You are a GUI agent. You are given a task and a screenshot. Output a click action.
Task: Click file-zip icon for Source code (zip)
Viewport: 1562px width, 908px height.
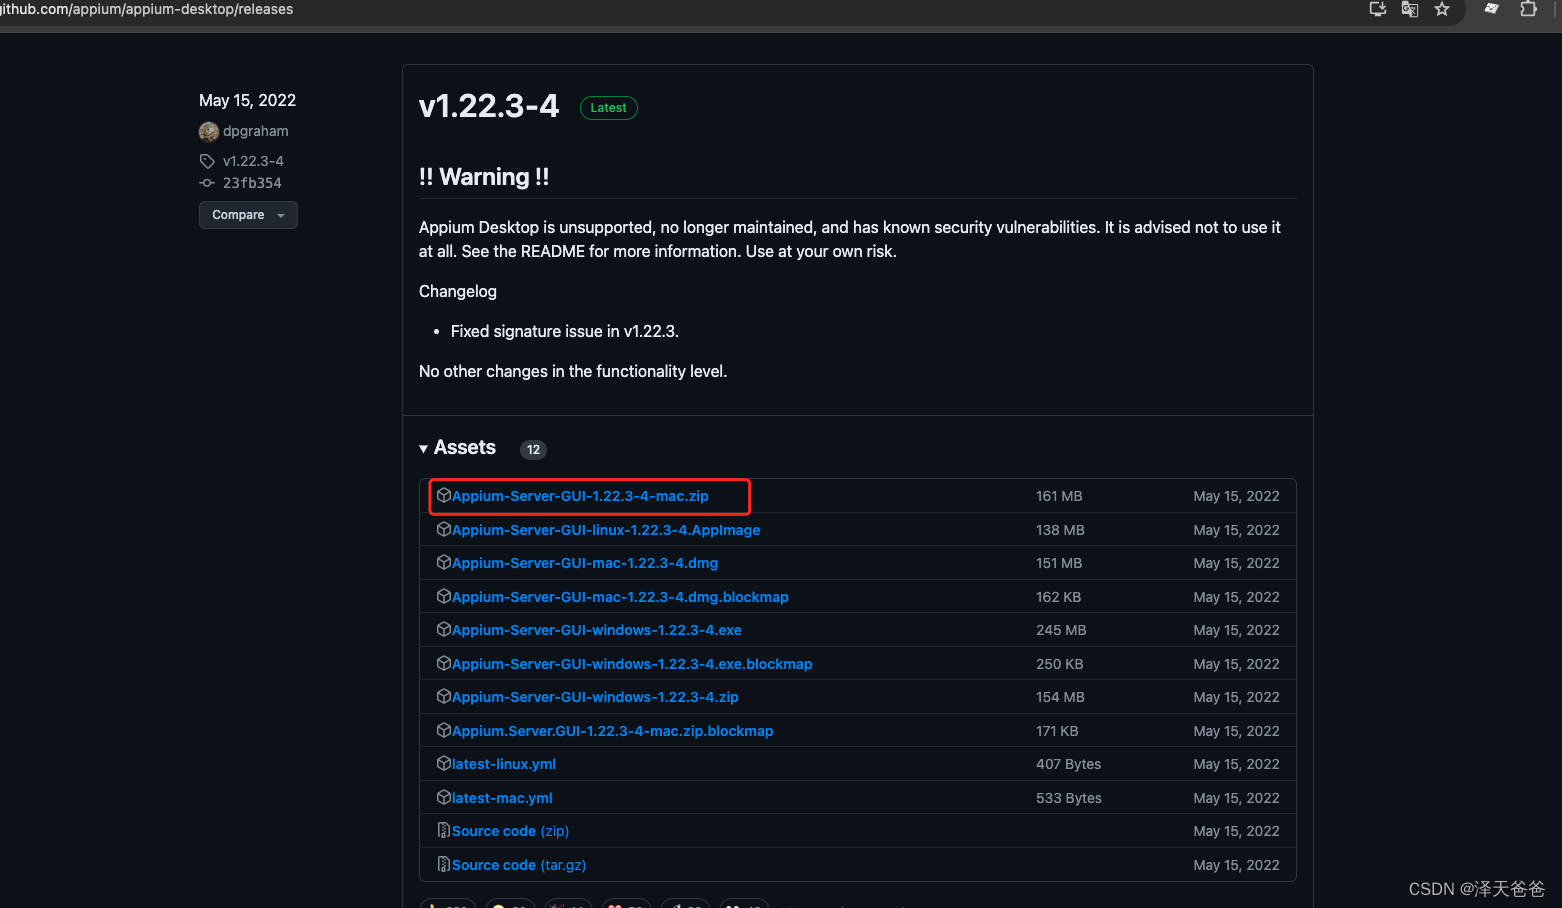[x=444, y=830]
